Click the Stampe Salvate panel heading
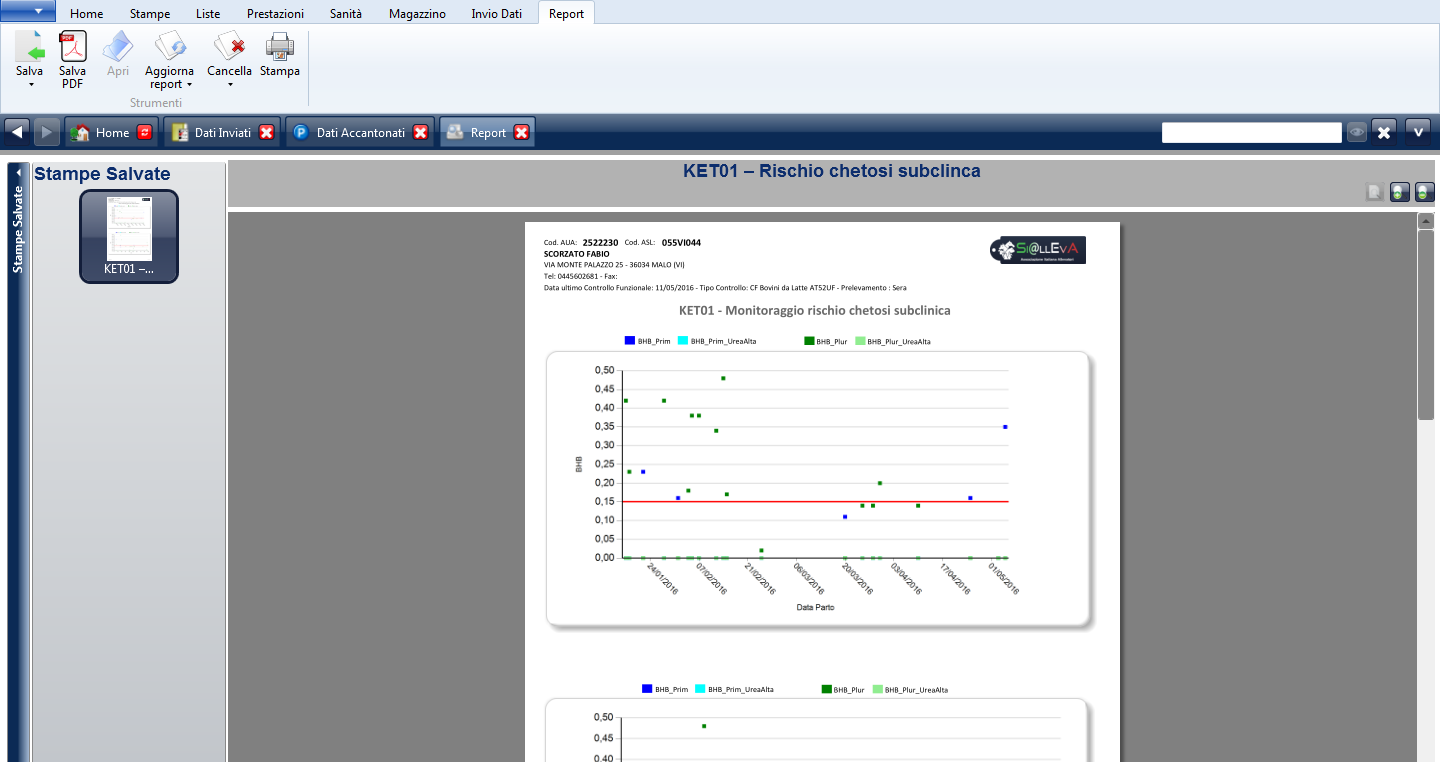 102,174
